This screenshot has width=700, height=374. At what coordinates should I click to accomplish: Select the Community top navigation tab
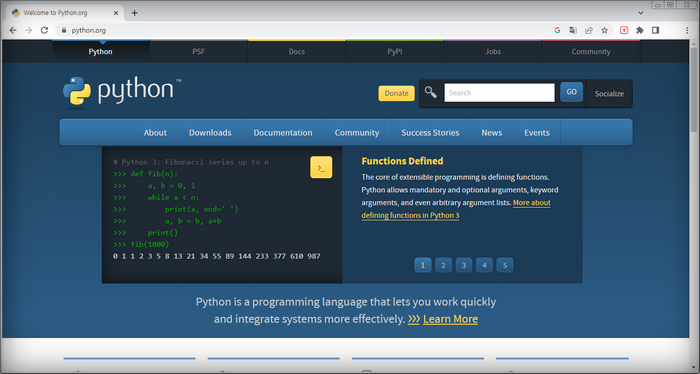[591, 52]
